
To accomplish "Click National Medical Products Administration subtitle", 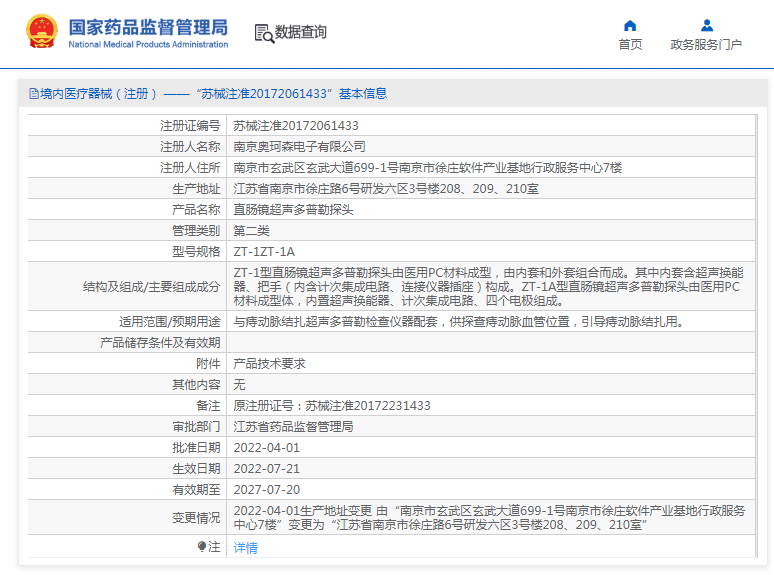I will [148, 44].
